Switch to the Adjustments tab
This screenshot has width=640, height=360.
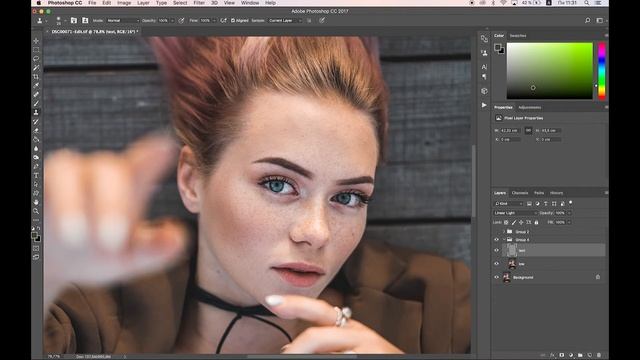pyautogui.click(x=530, y=108)
